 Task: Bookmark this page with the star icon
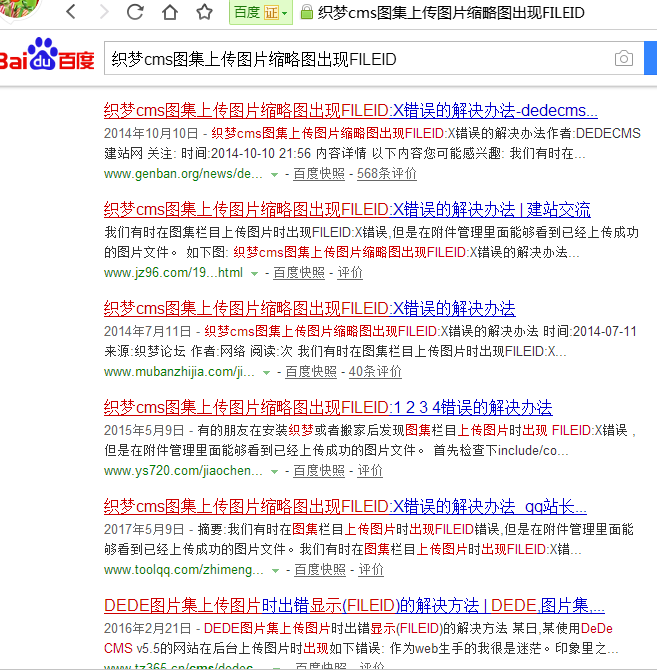click(204, 12)
